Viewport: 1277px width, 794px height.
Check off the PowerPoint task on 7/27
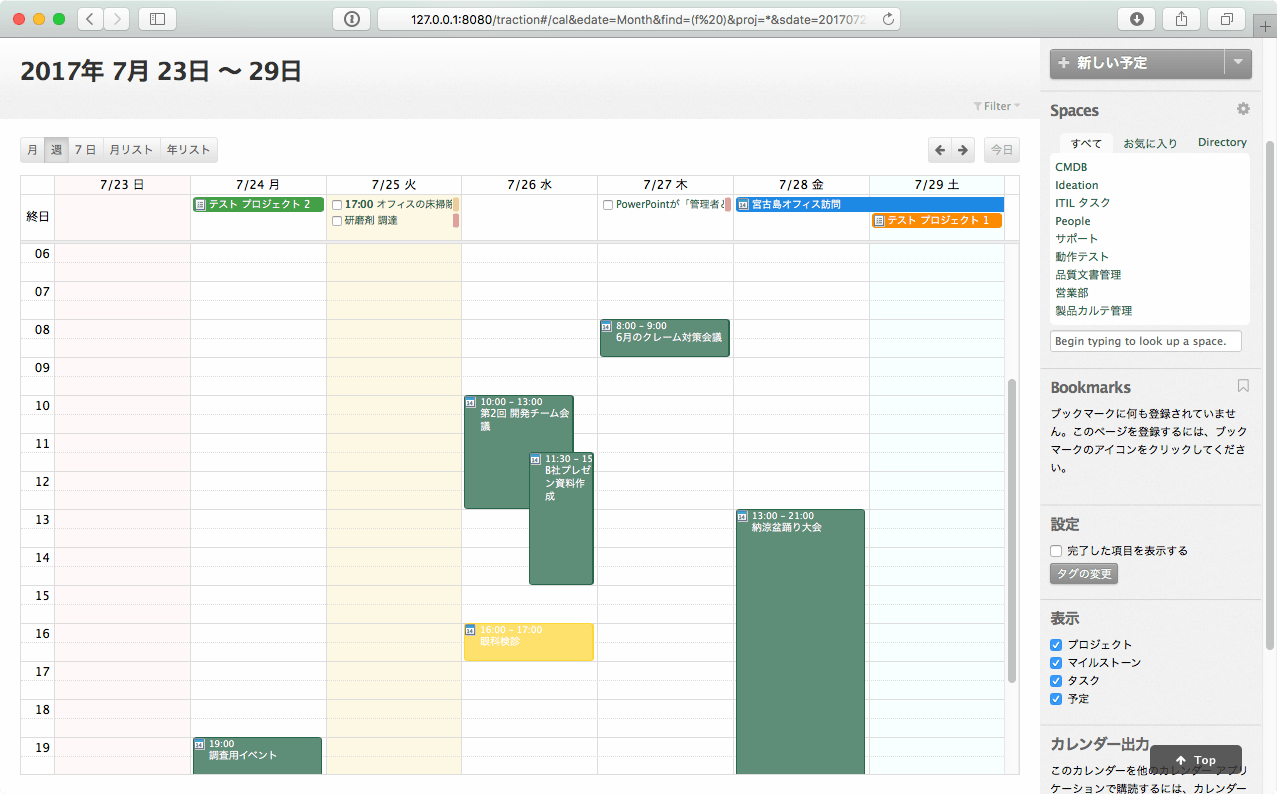tap(608, 205)
